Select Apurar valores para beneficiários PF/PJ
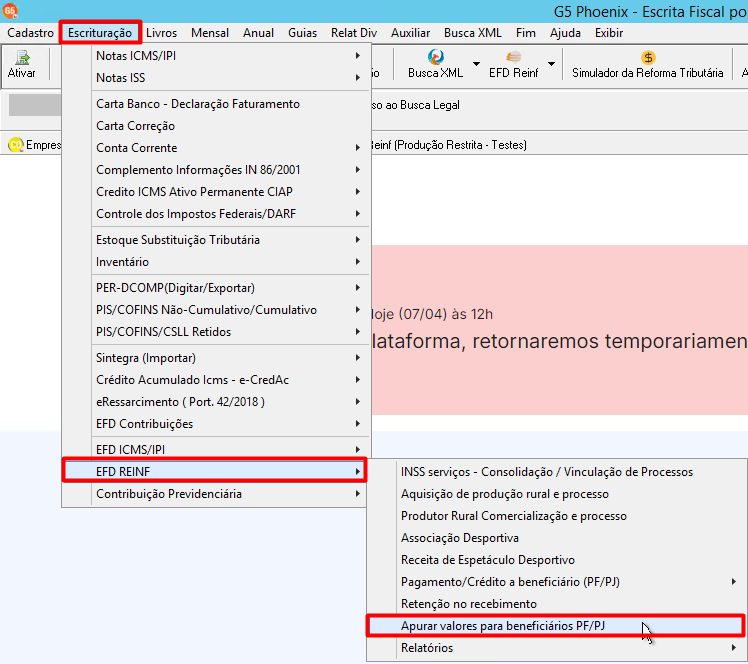This screenshot has height=664, width=748. pyautogui.click(x=555, y=625)
